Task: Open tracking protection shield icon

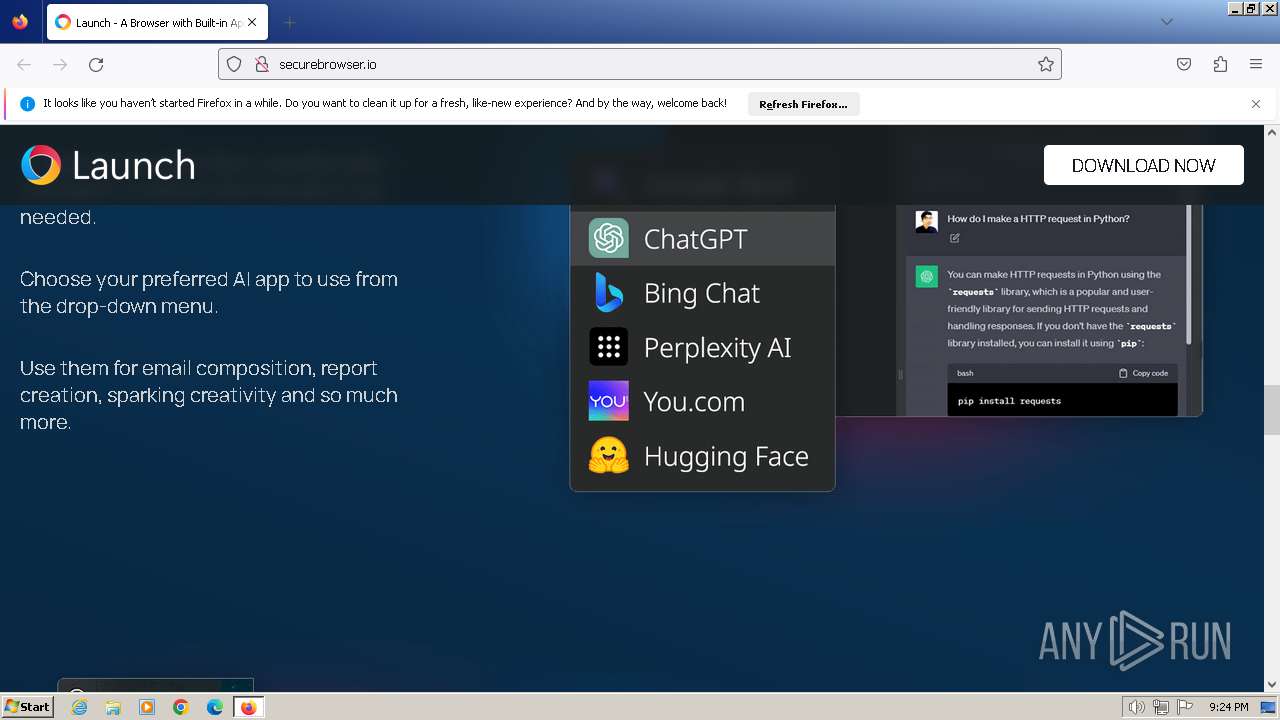Action: [234, 64]
